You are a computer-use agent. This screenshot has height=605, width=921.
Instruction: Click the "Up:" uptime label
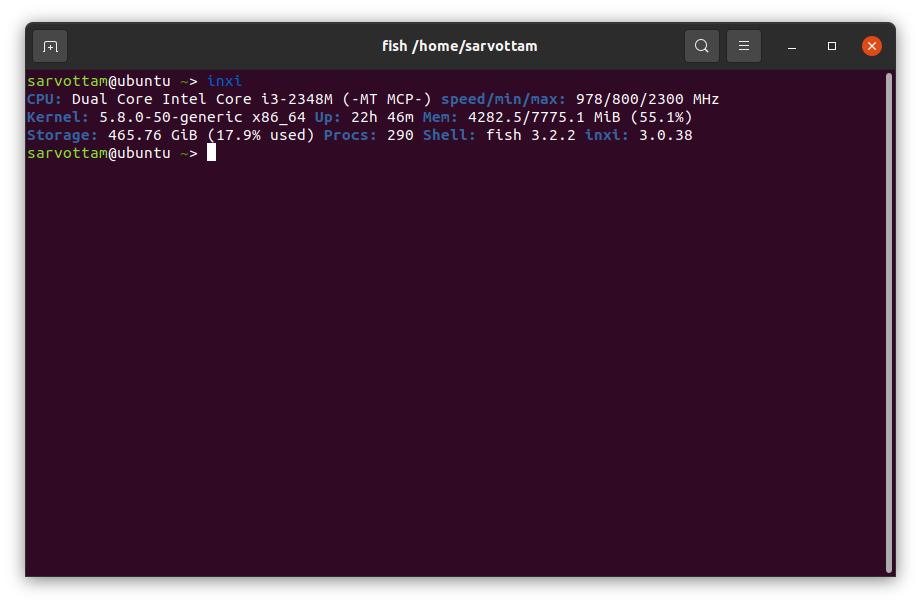tap(328, 117)
